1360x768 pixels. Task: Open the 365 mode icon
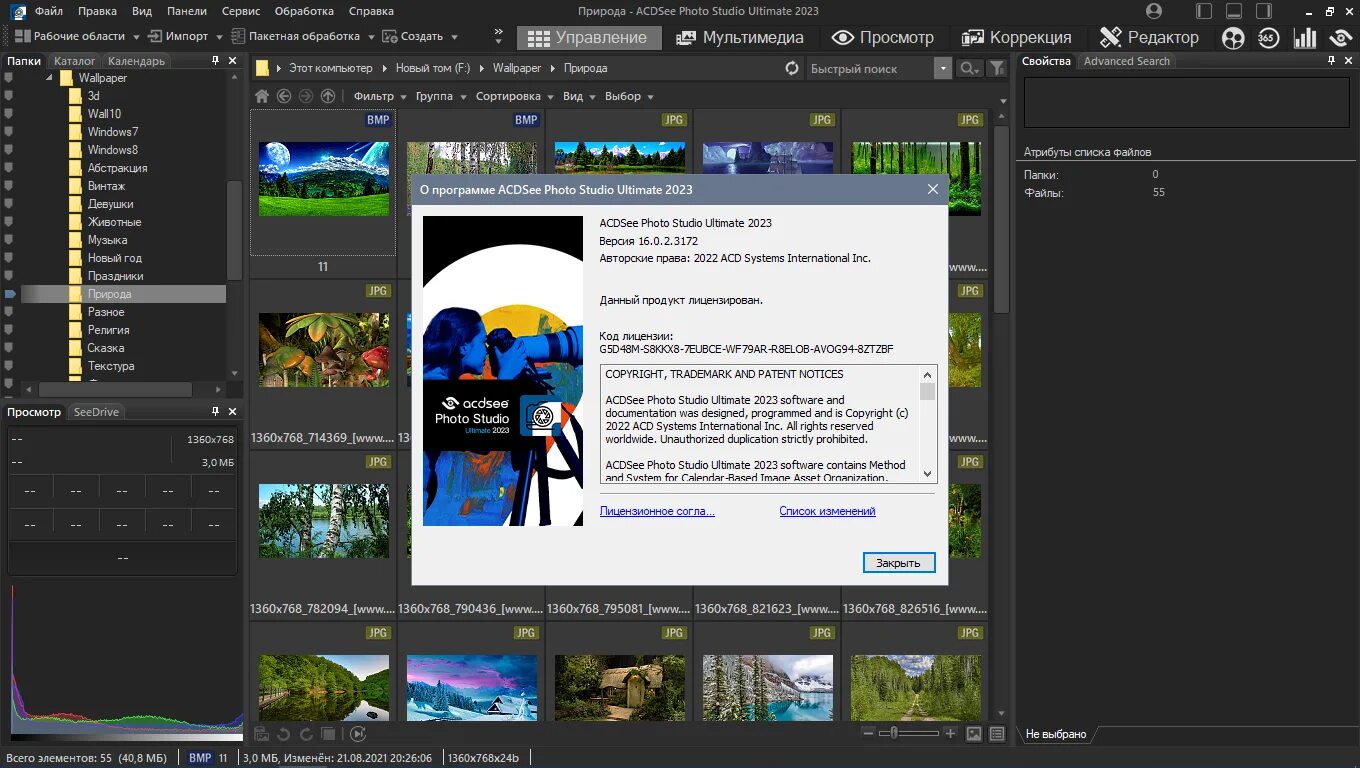click(x=1268, y=38)
